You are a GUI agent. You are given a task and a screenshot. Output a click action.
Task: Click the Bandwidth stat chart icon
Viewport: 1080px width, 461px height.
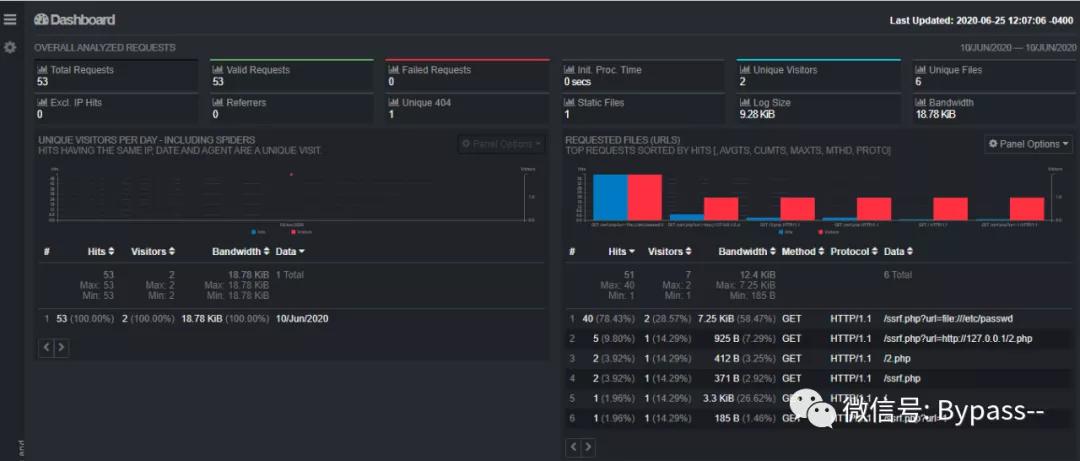(x=921, y=103)
